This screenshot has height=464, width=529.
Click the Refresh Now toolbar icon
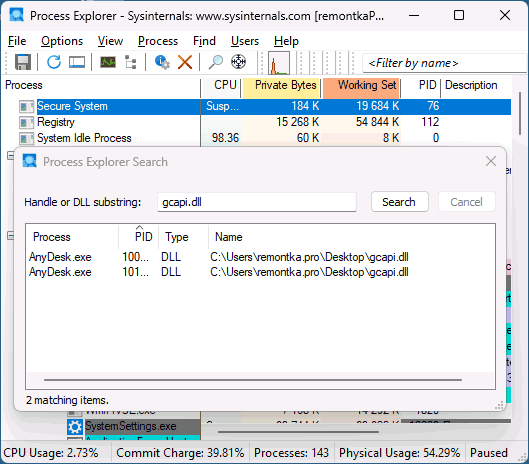click(54, 62)
